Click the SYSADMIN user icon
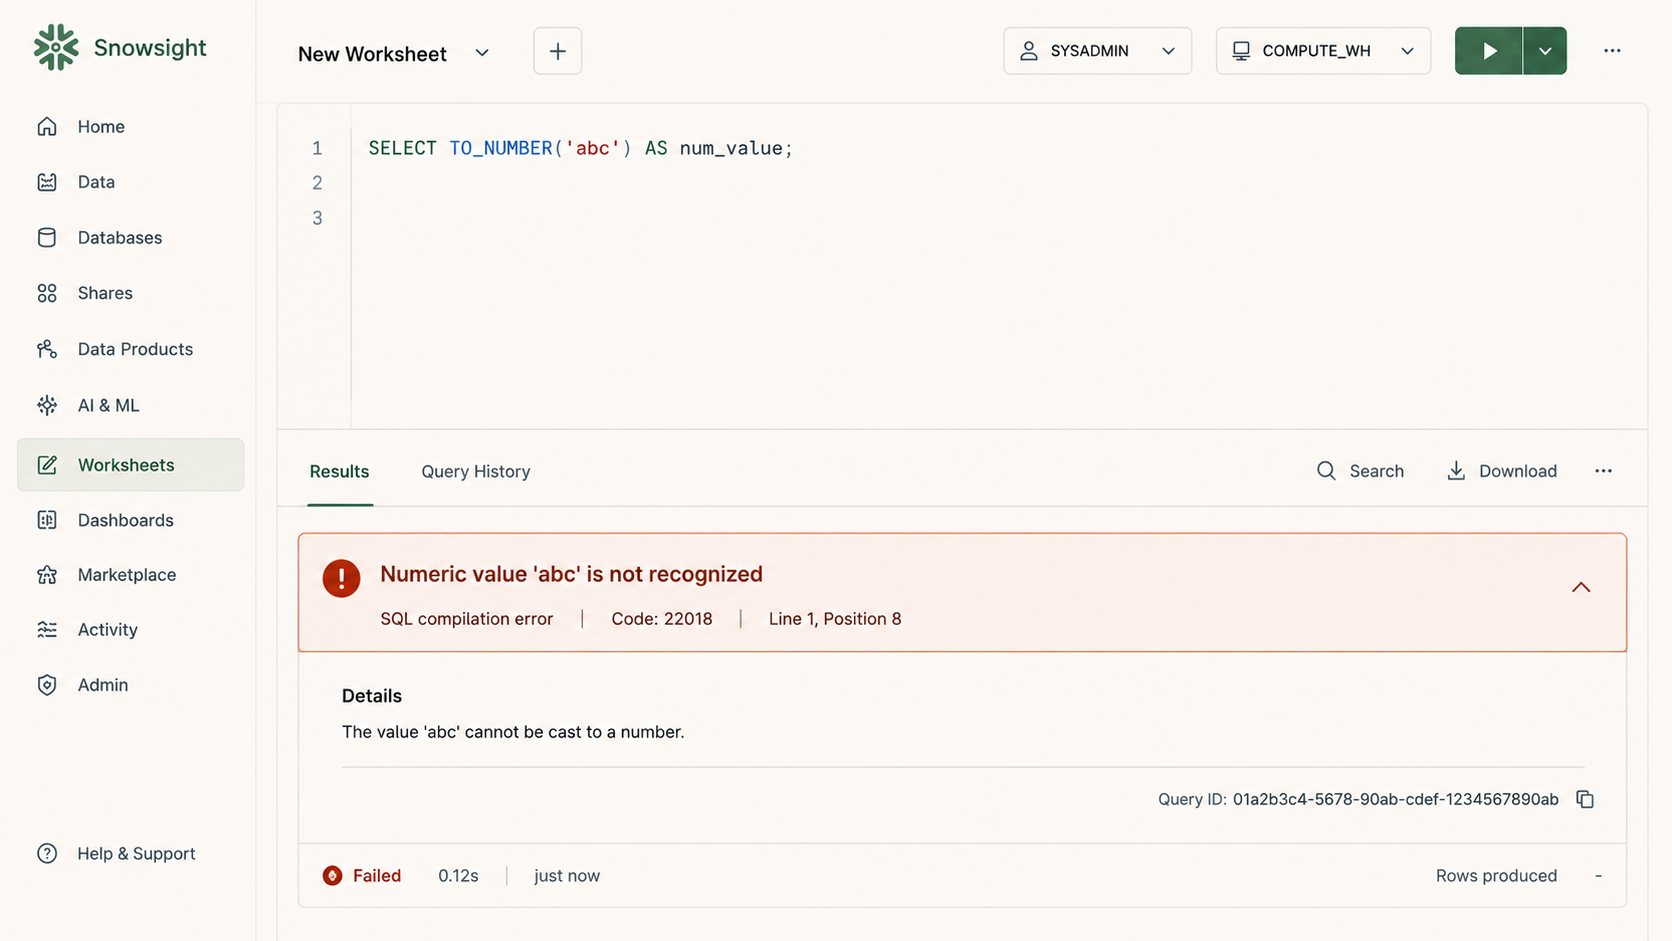Viewport: 1672px width, 941px height. pyautogui.click(x=1029, y=51)
